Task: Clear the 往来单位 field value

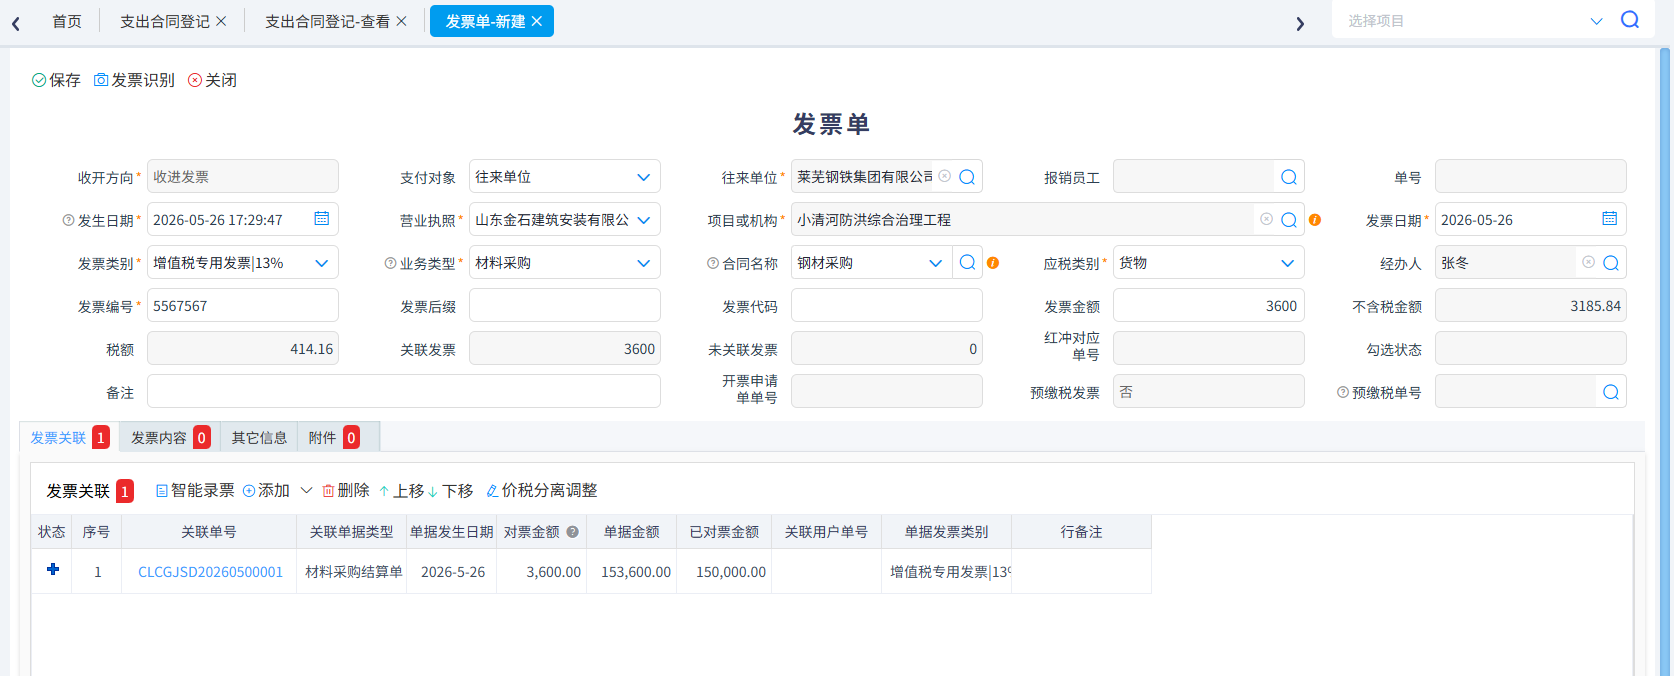Action: (x=945, y=176)
